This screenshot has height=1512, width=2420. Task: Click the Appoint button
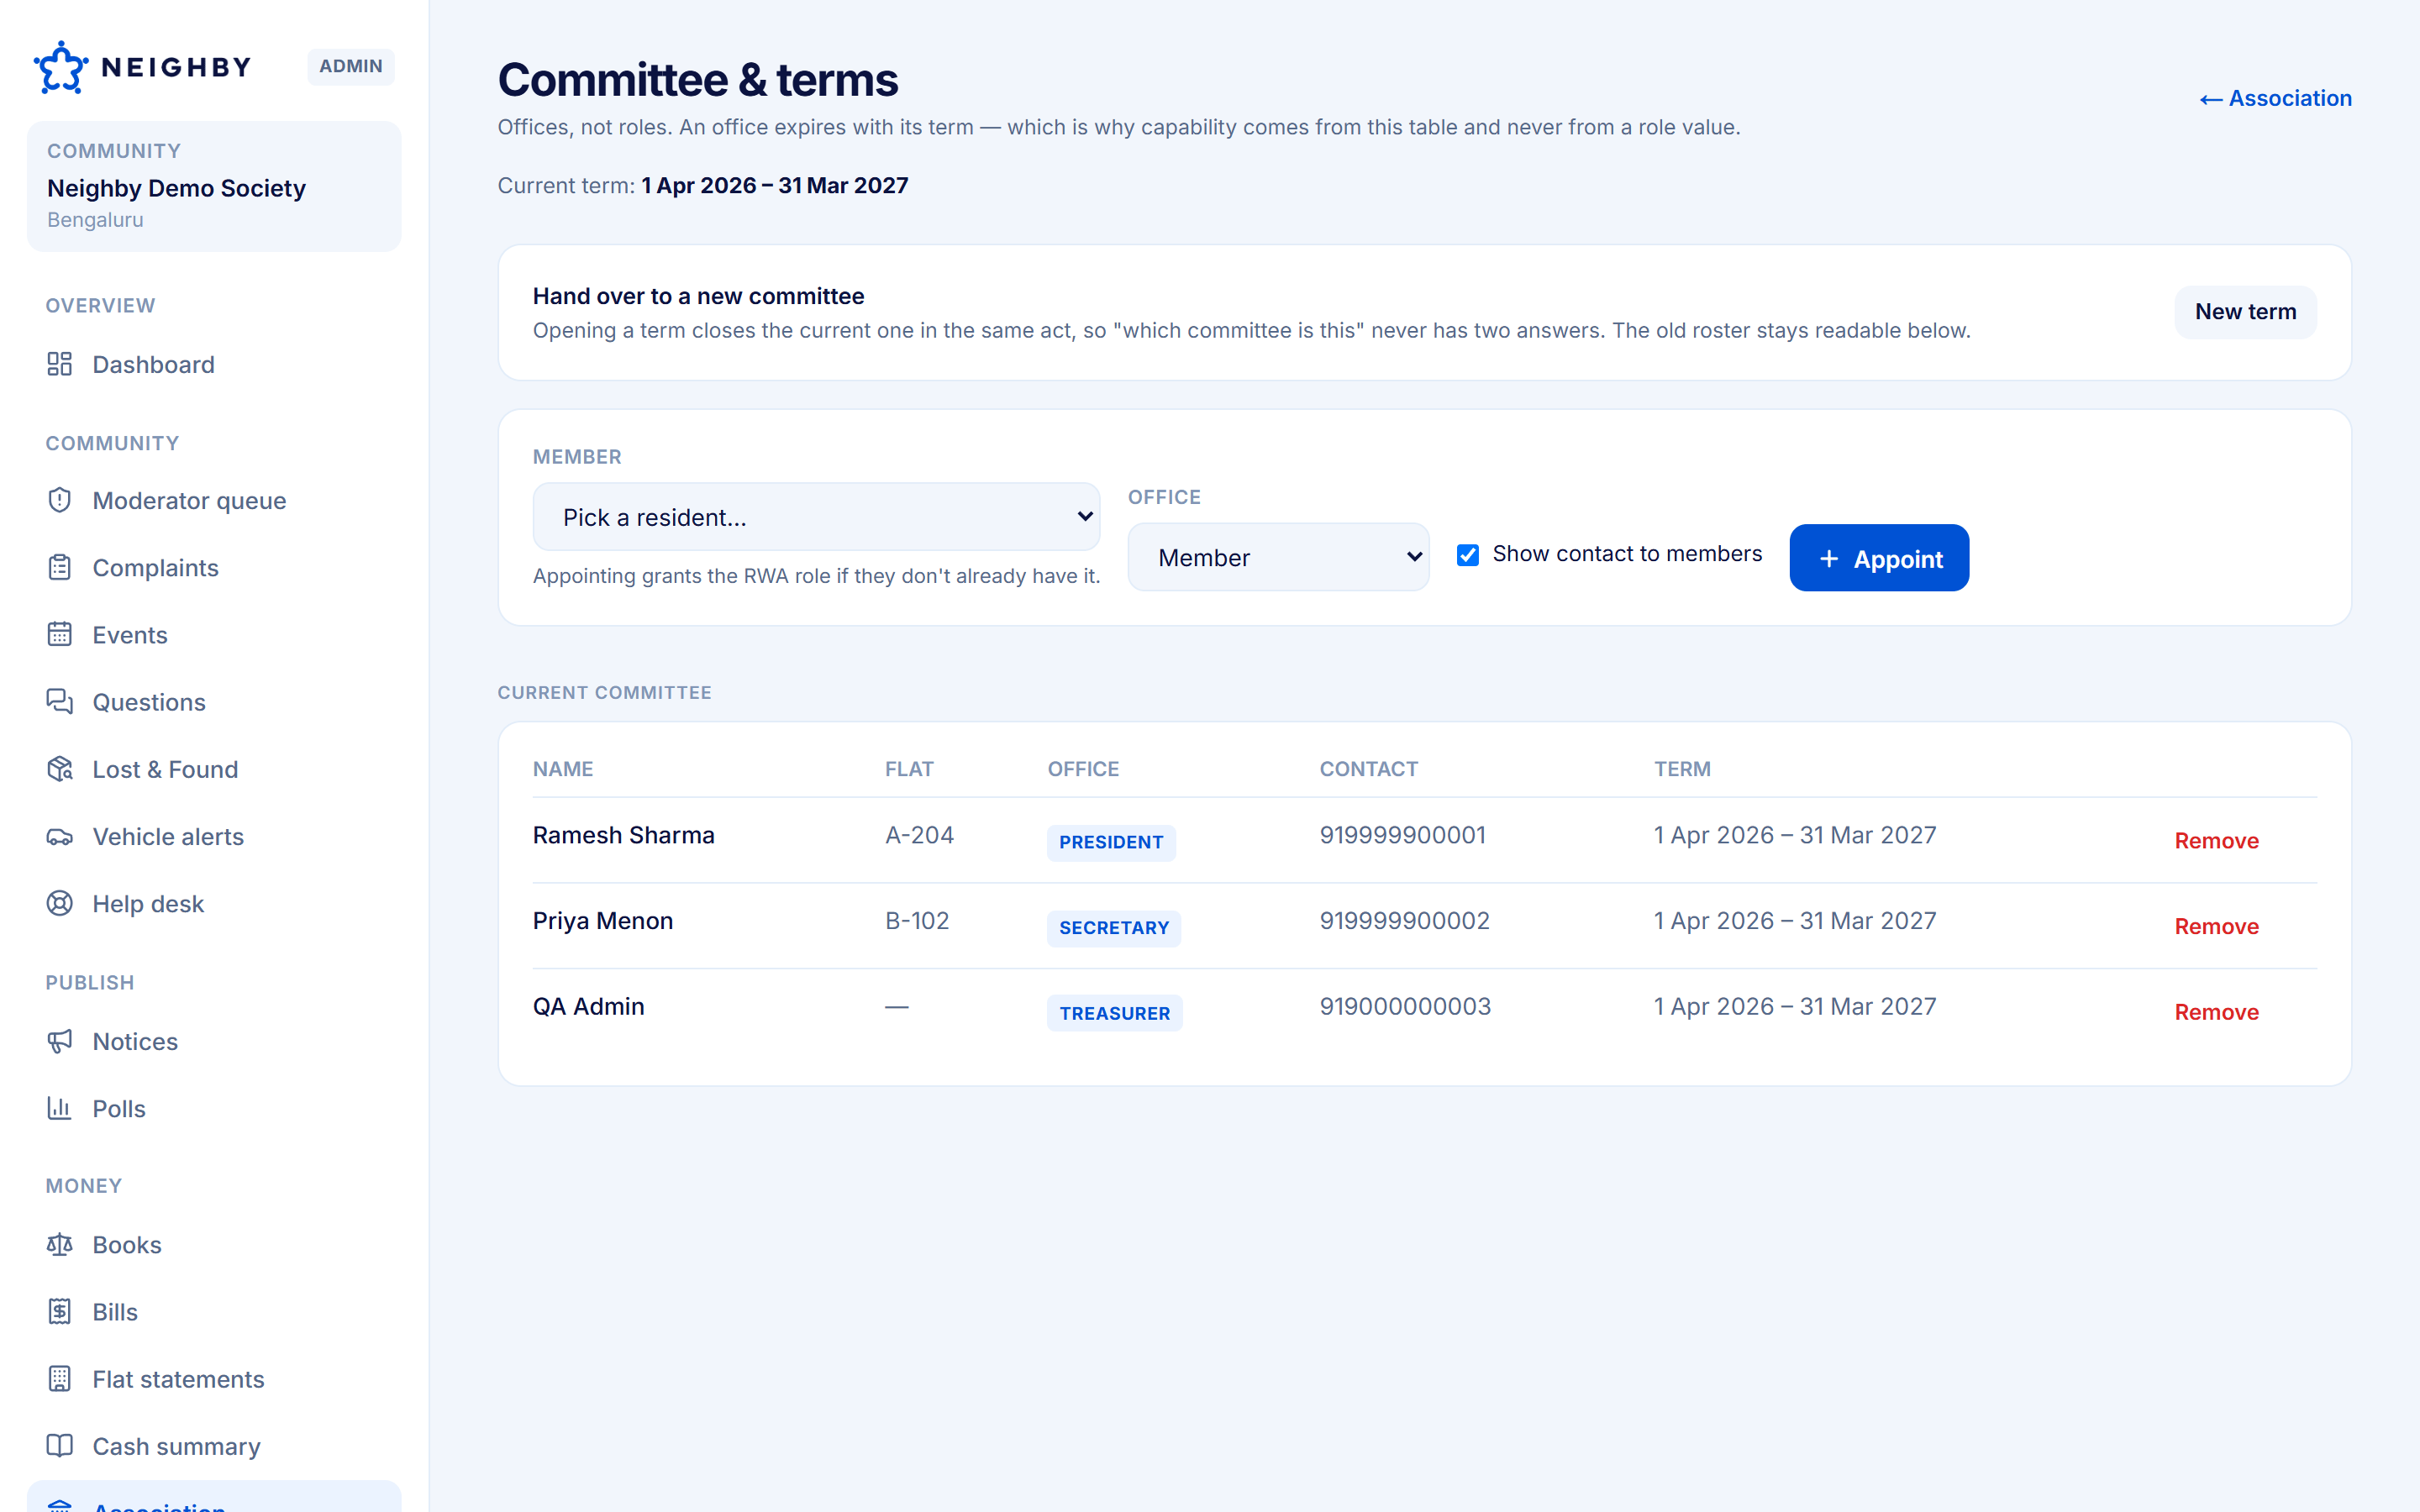[x=1879, y=558]
